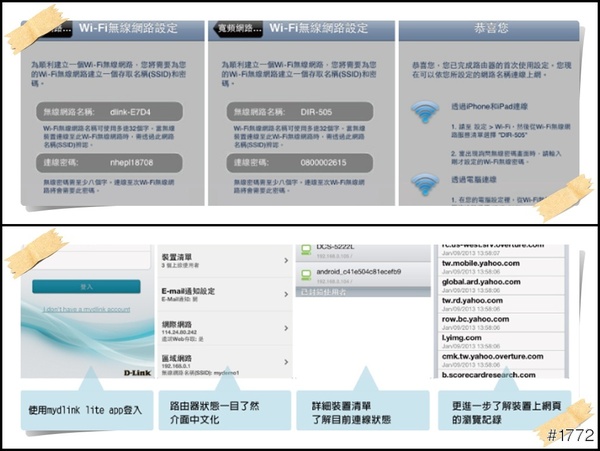Viewport: 600px width, 451px height.
Task: Click the 透過iPhone和iPad連線 heading
Action: (489, 106)
